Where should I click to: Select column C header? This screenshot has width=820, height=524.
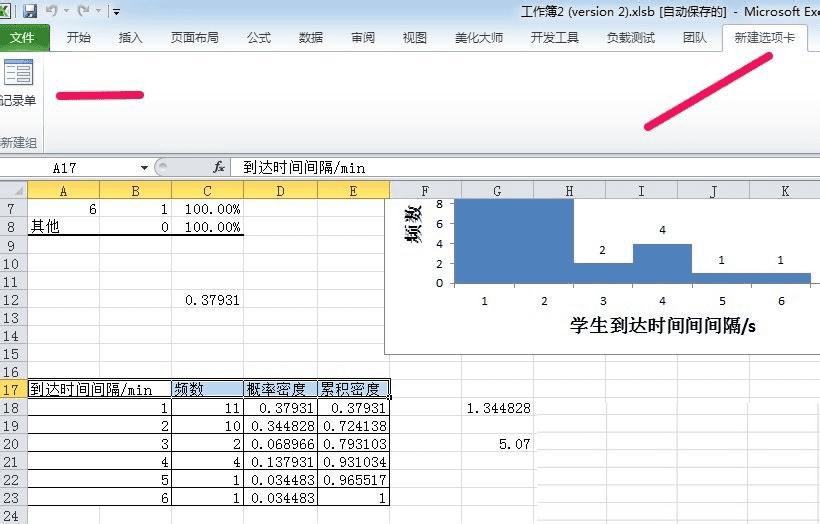pos(208,191)
